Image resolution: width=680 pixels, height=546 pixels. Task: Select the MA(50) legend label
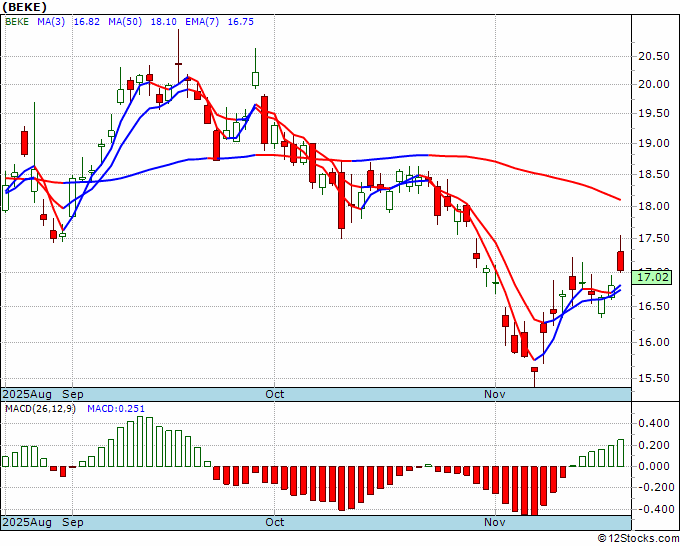pos(125,22)
